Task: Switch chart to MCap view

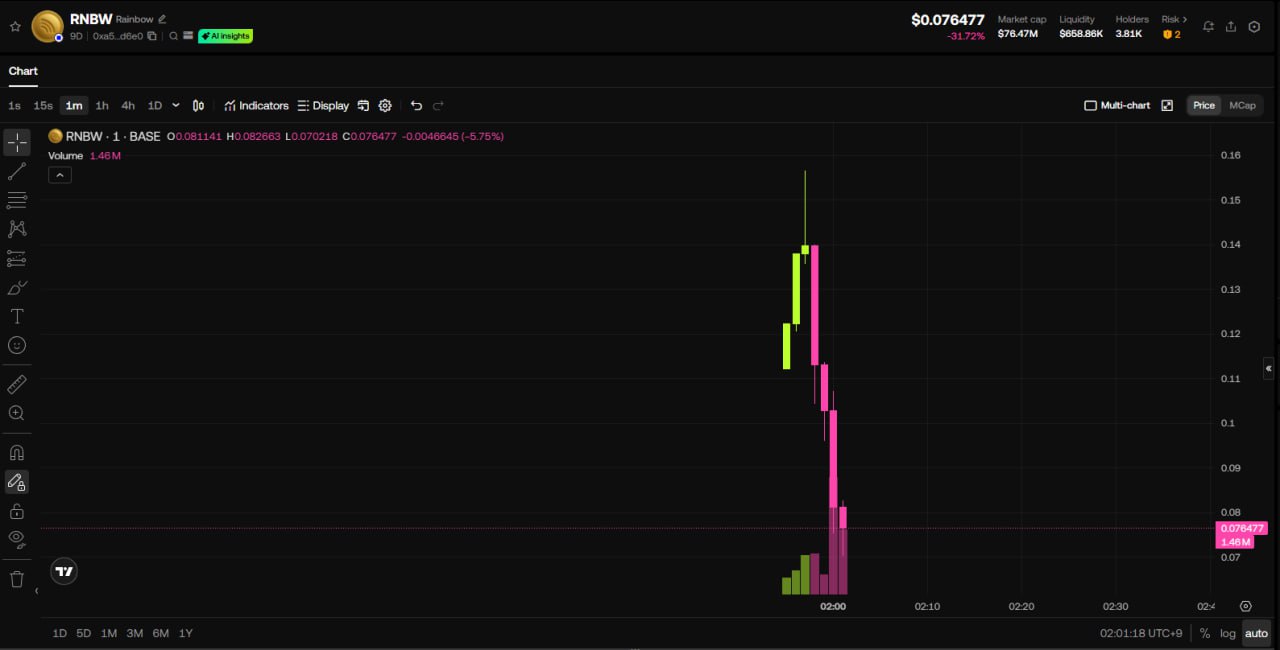Action: (x=1242, y=106)
